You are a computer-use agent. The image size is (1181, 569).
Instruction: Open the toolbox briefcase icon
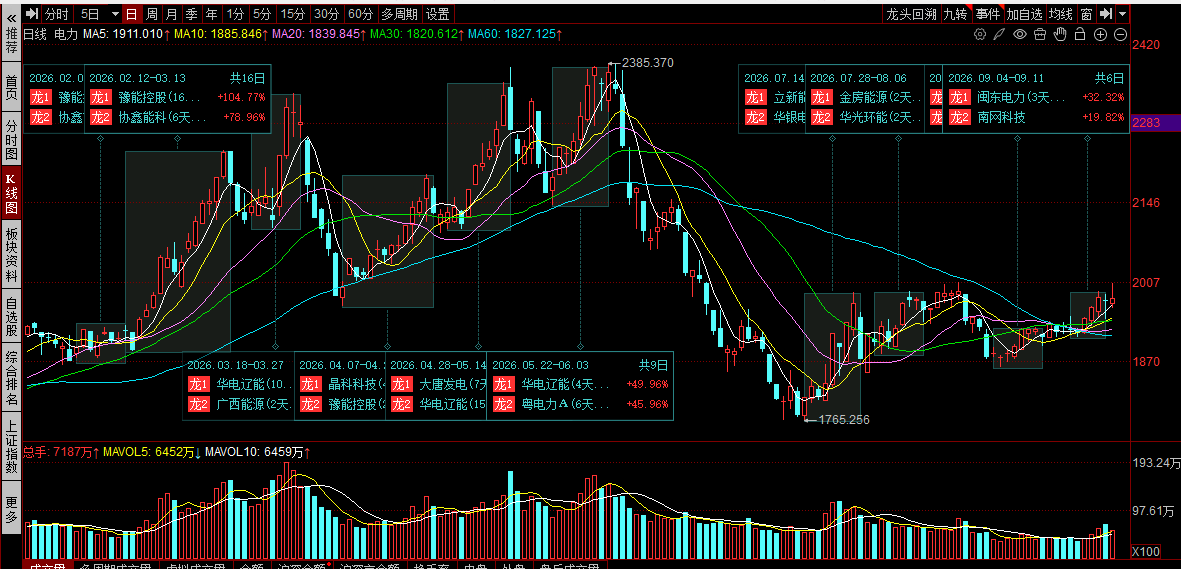[1040, 34]
